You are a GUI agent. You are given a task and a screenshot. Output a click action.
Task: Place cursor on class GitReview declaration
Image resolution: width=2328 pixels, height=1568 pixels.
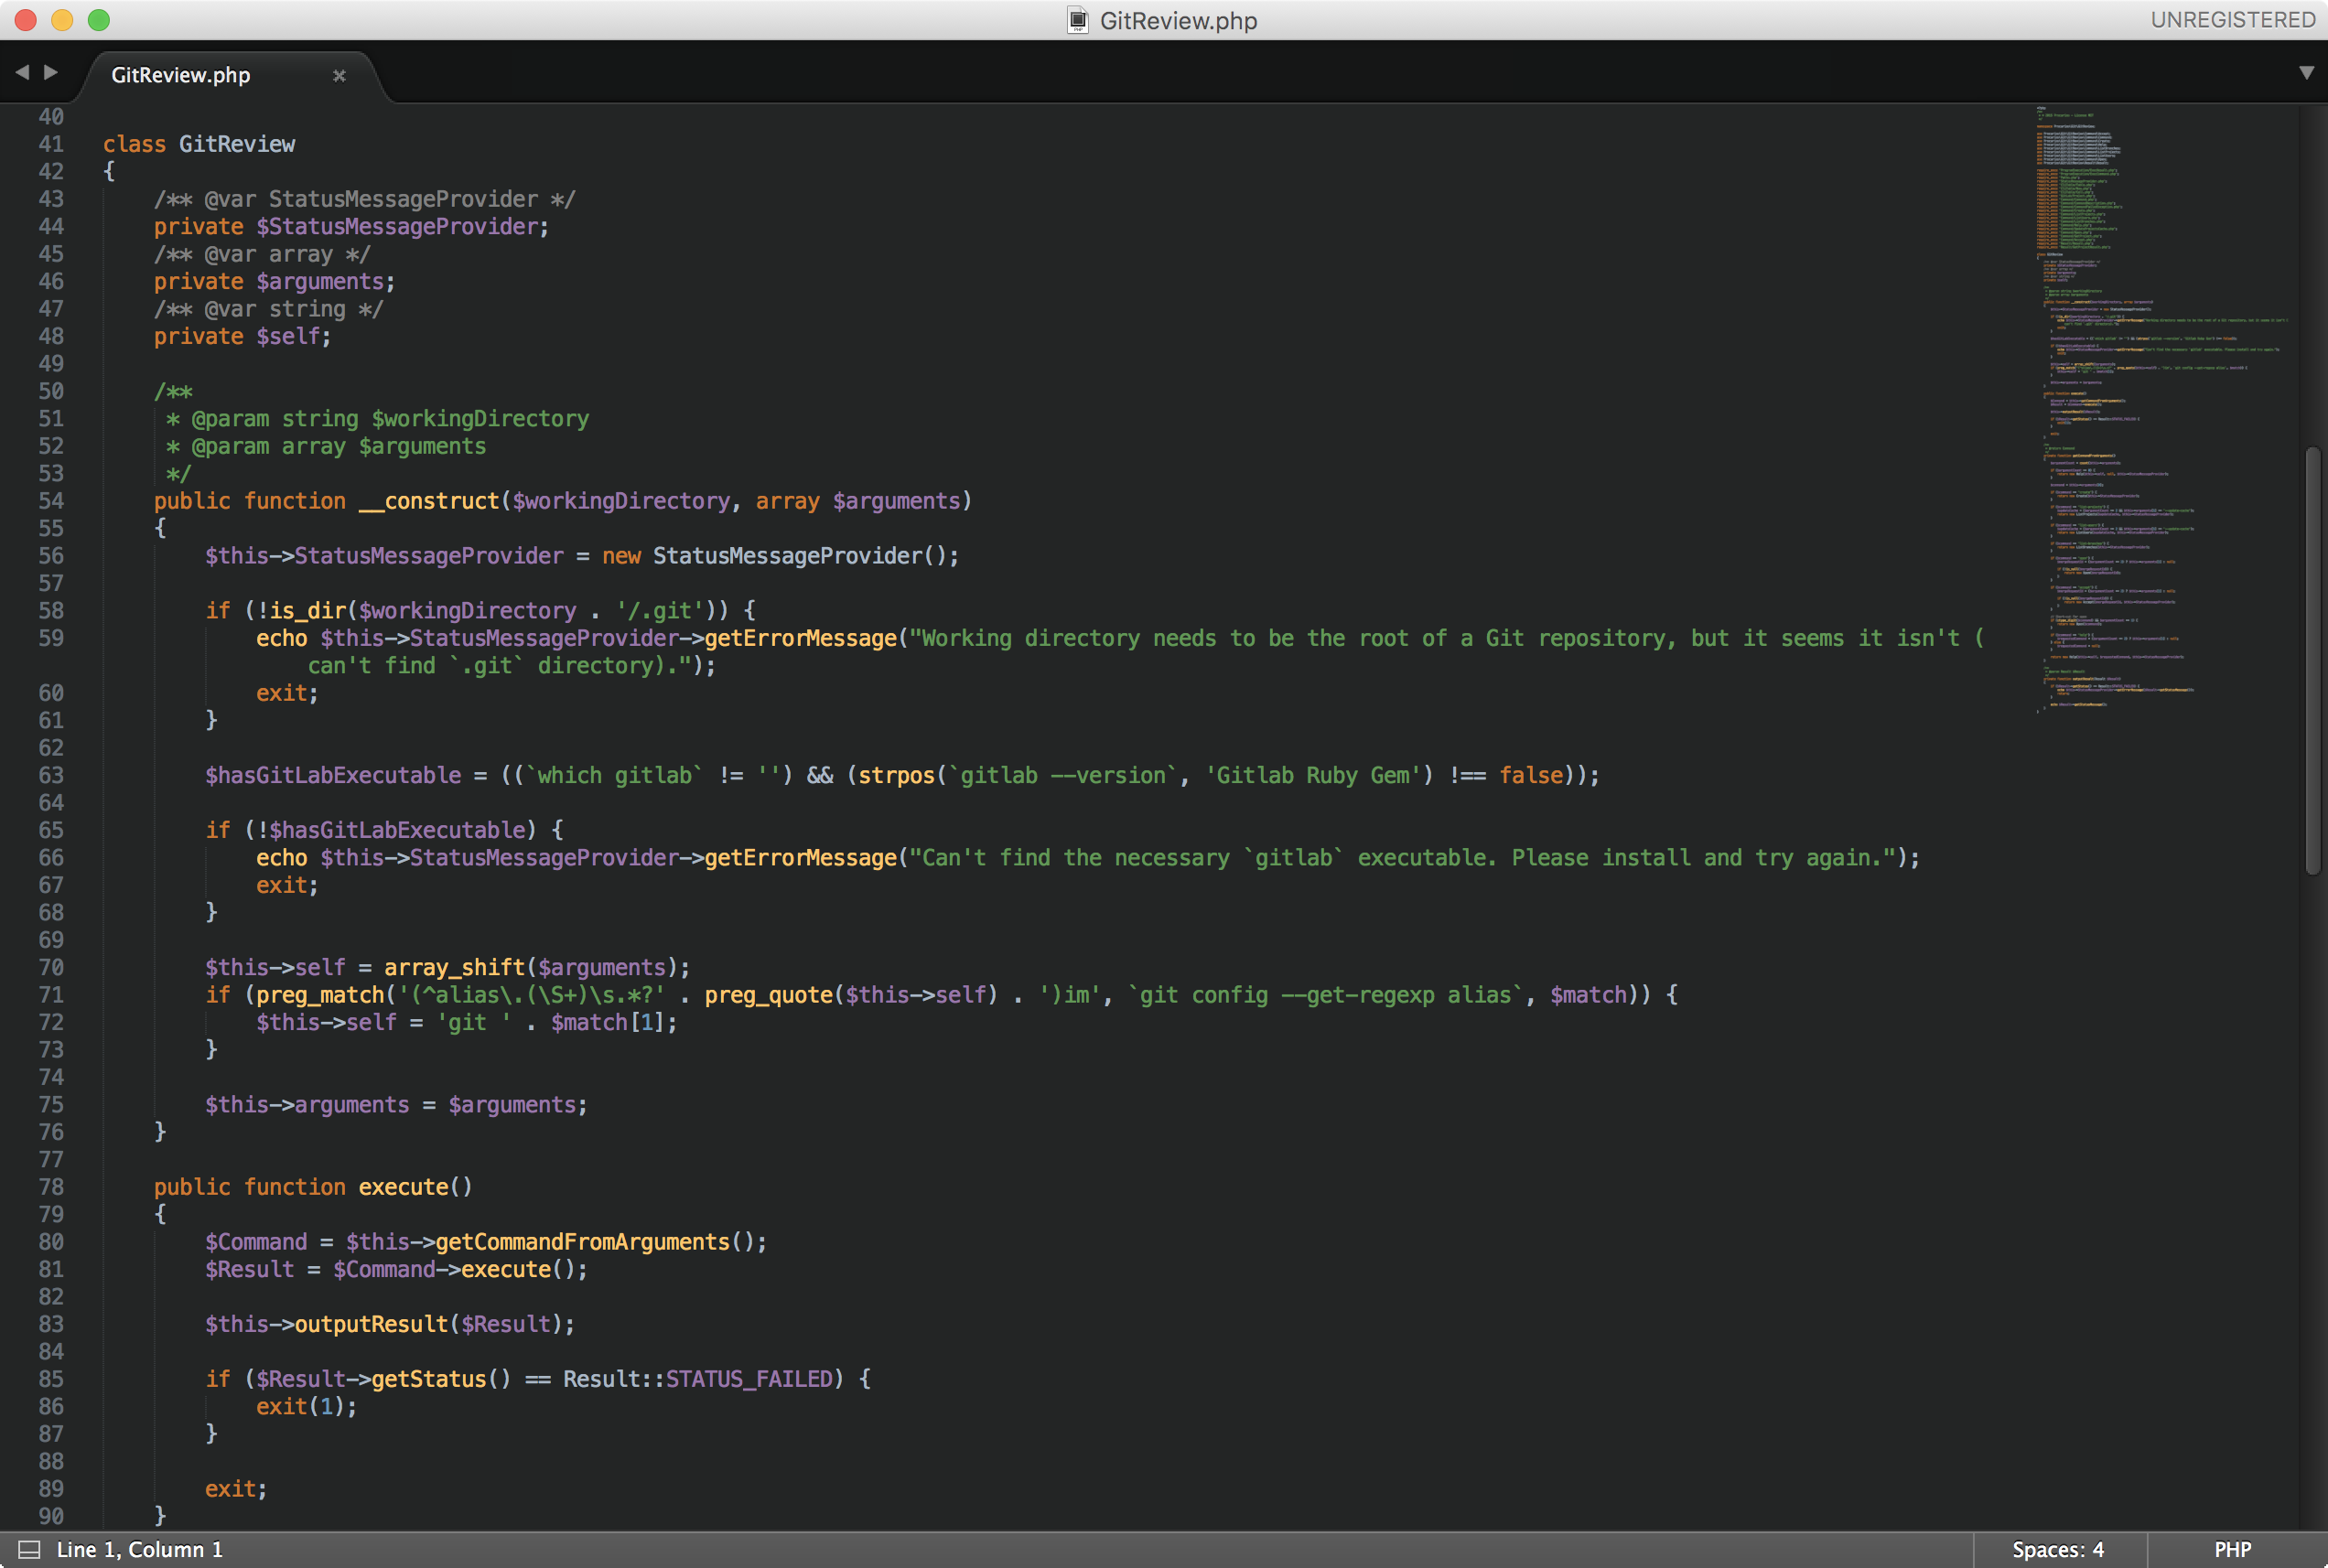click(x=237, y=144)
